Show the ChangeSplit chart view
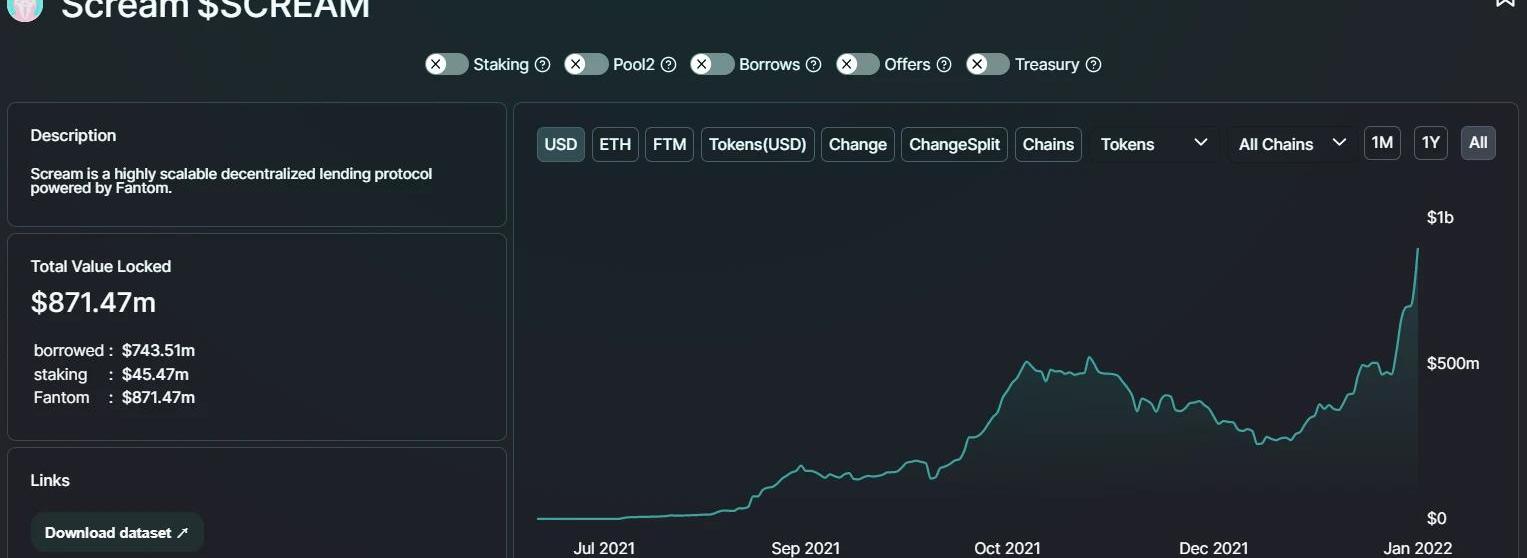The height and width of the screenshot is (558, 1527). (x=954, y=144)
